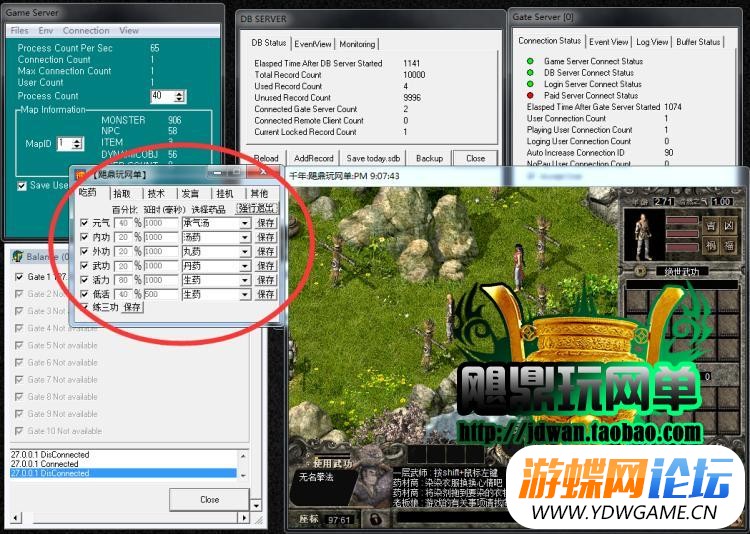The height and width of the screenshot is (534, 750).
Task: Click the 凶 button in game panel
Action: pyautogui.click(x=729, y=226)
